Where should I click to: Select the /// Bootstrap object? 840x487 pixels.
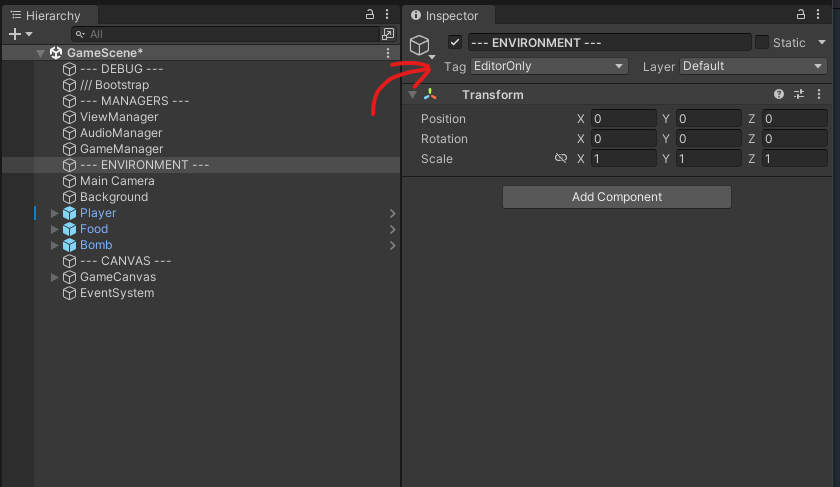click(x=114, y=85)
